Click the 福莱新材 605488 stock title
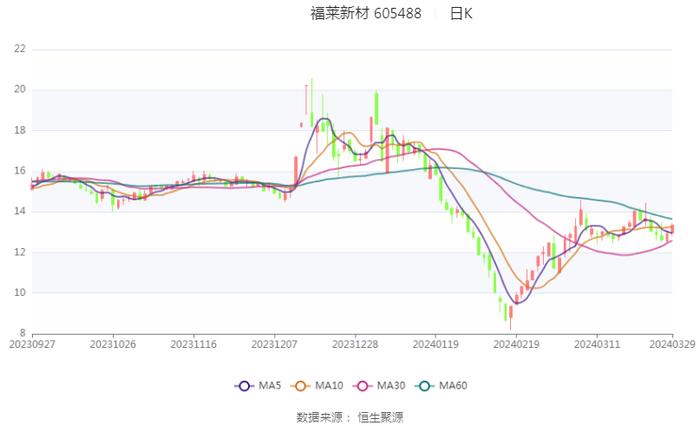The width and height of the screenshot is (700, 426). coord(365,14)
